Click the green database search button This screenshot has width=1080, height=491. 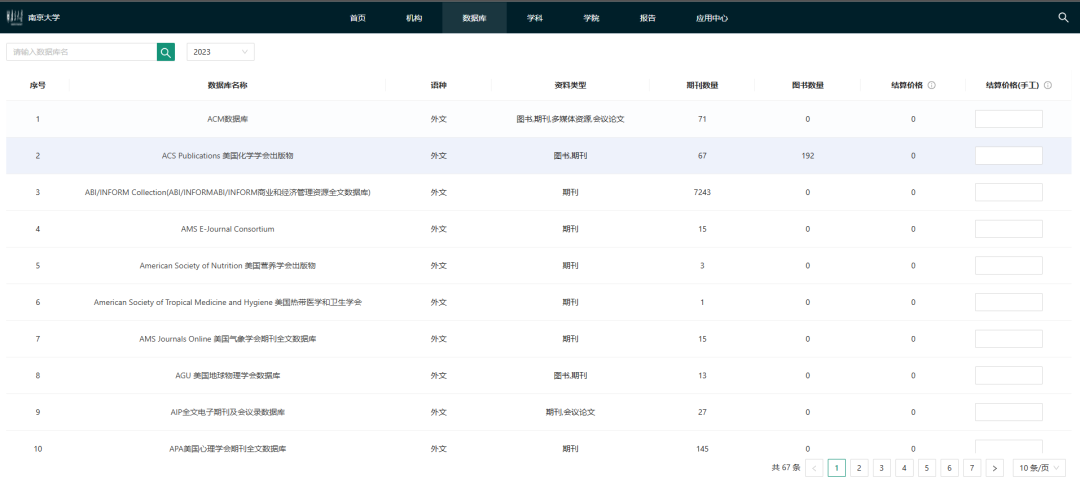point(165,52)
